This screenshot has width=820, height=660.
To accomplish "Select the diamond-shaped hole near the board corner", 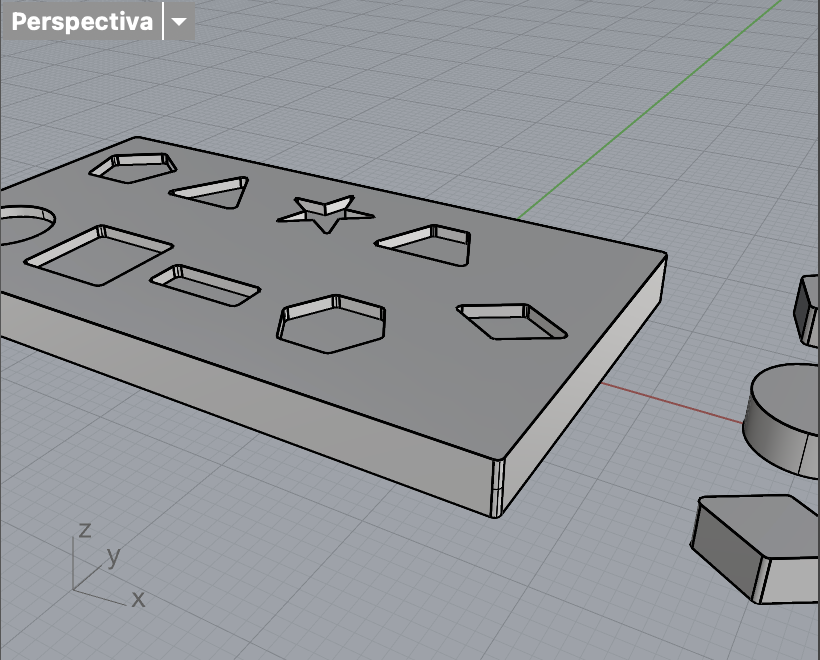I will point(511,321).
